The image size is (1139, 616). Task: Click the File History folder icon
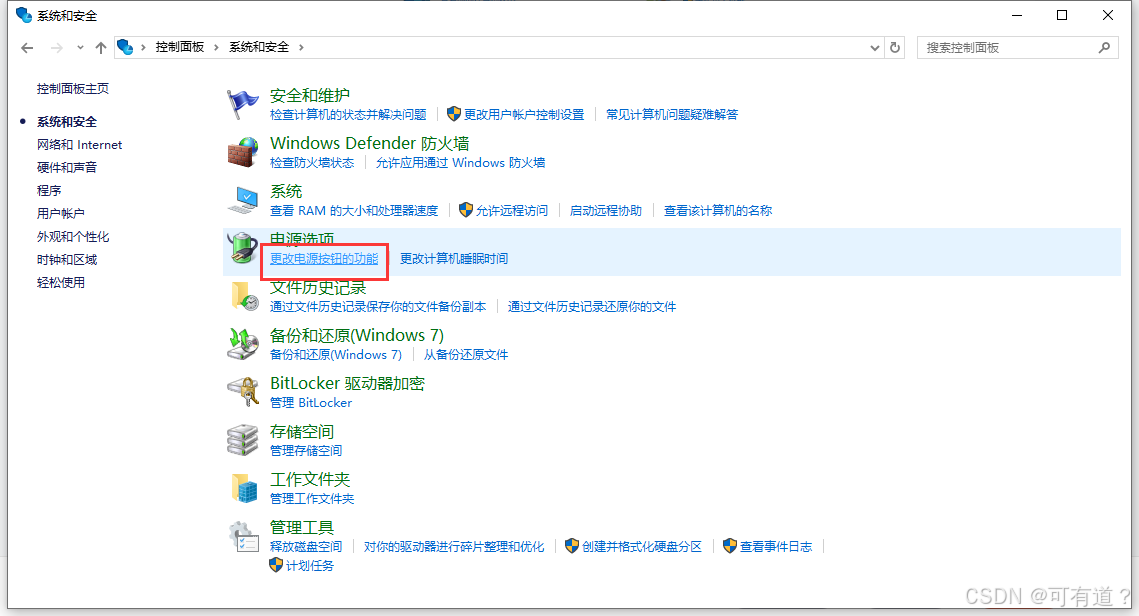point(244,296)
